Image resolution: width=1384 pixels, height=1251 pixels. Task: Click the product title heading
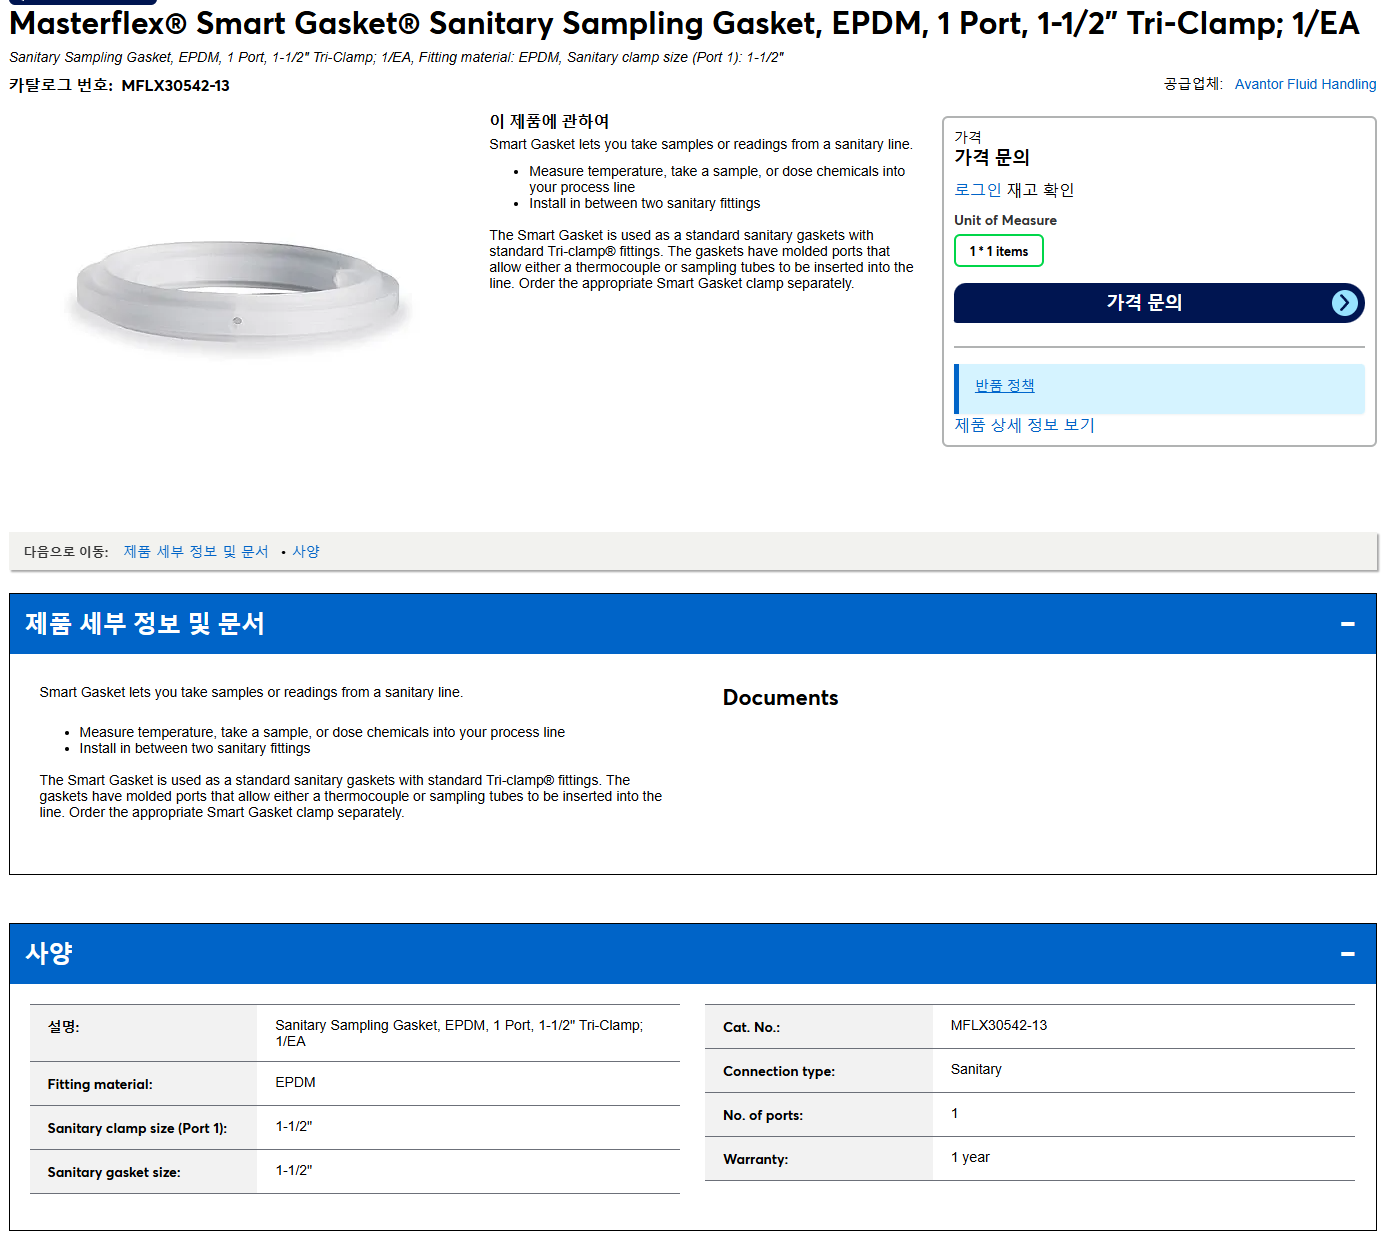click(x=684, y=23)
